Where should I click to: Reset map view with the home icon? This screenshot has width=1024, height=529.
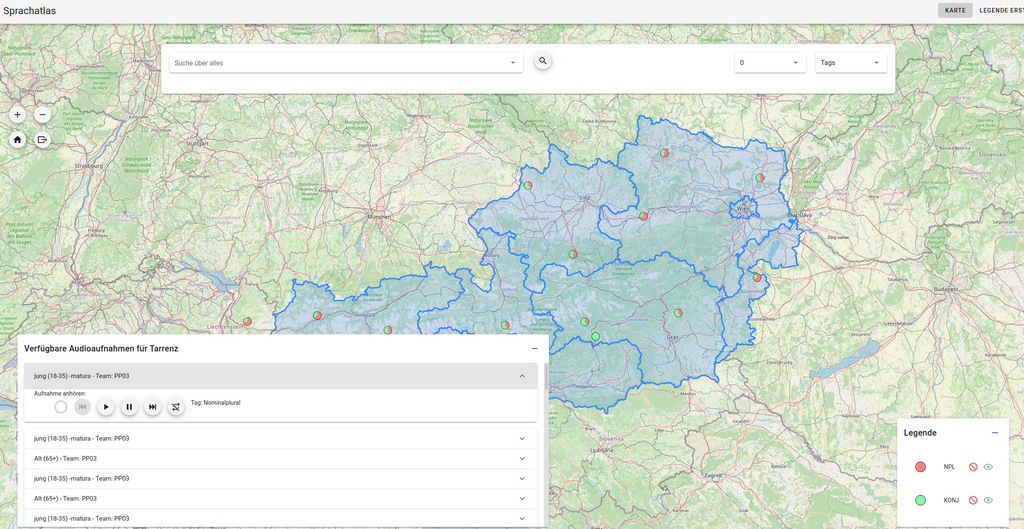18,139
